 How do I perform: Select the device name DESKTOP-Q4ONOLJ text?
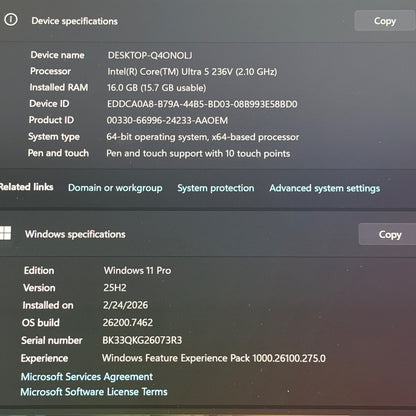(150, 55)
